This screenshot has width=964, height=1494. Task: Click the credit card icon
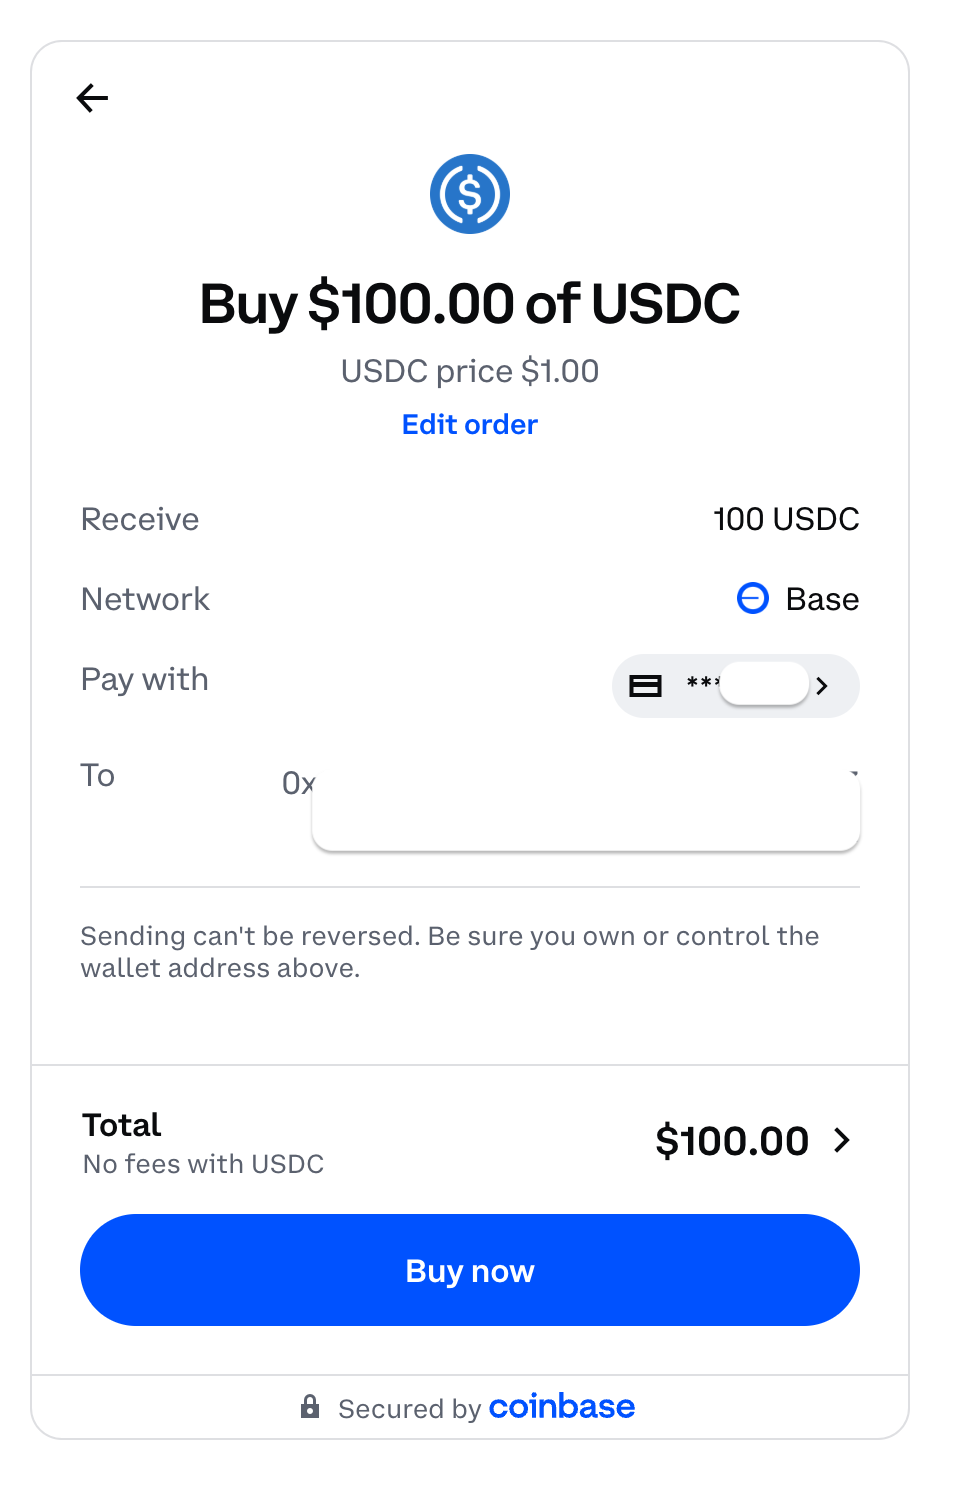click(x=645, y=686)
